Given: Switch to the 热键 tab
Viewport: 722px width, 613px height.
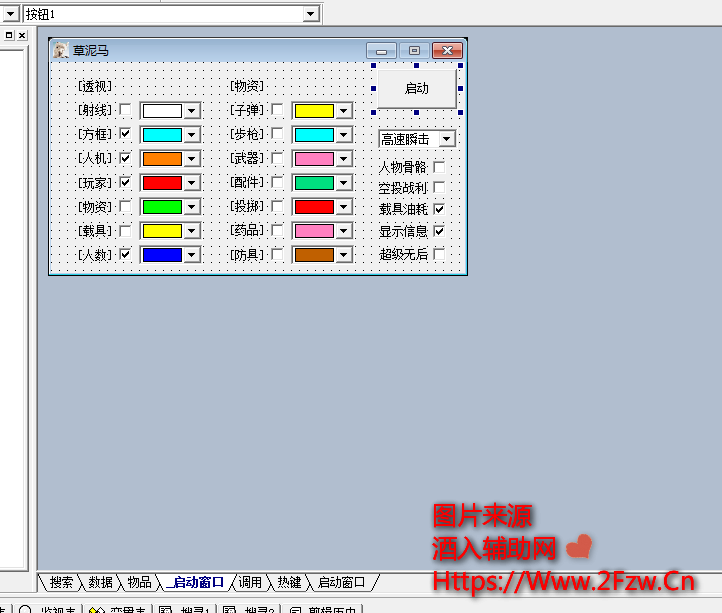Looking at the screenshot, I should [289, 582].
